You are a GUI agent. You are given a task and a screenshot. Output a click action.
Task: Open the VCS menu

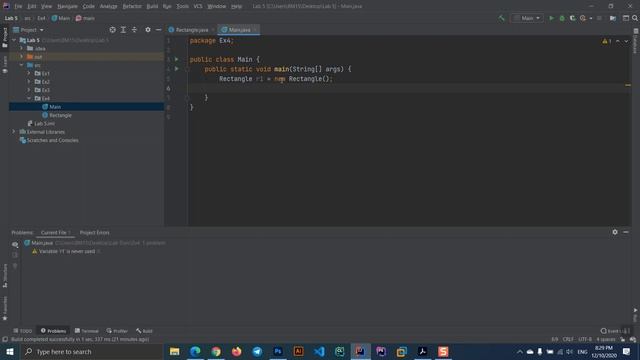[x=198, y=6]
